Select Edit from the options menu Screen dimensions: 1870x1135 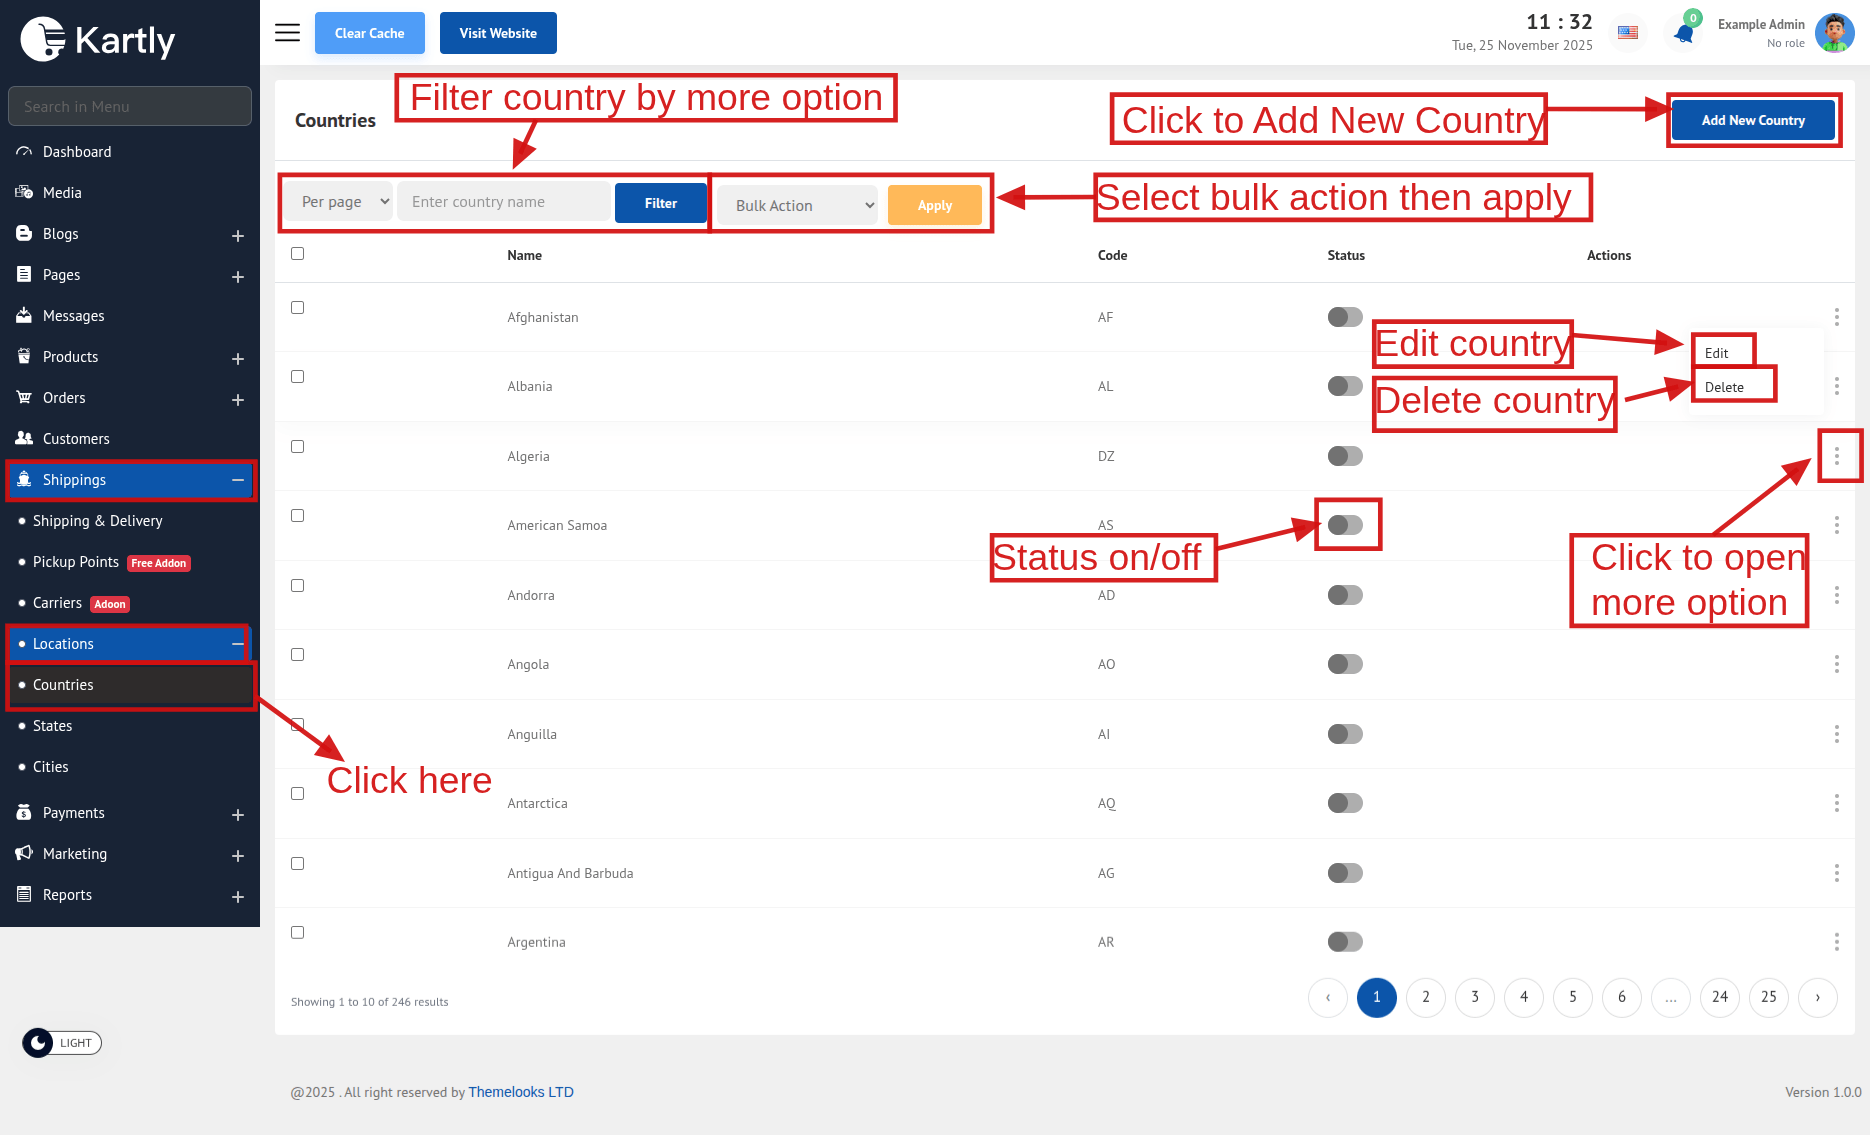(1717, 353)
